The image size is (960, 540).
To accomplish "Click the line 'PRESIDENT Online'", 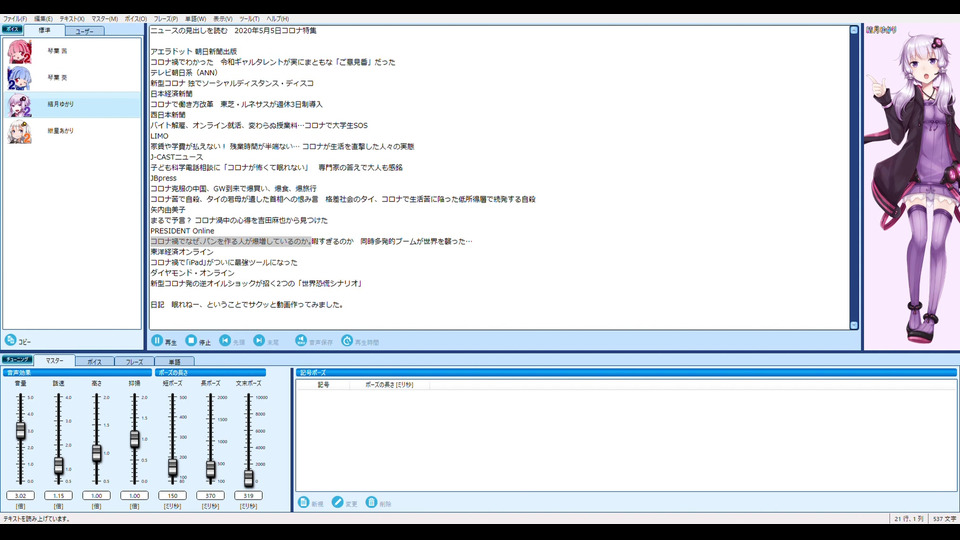I will click(182, 231).
